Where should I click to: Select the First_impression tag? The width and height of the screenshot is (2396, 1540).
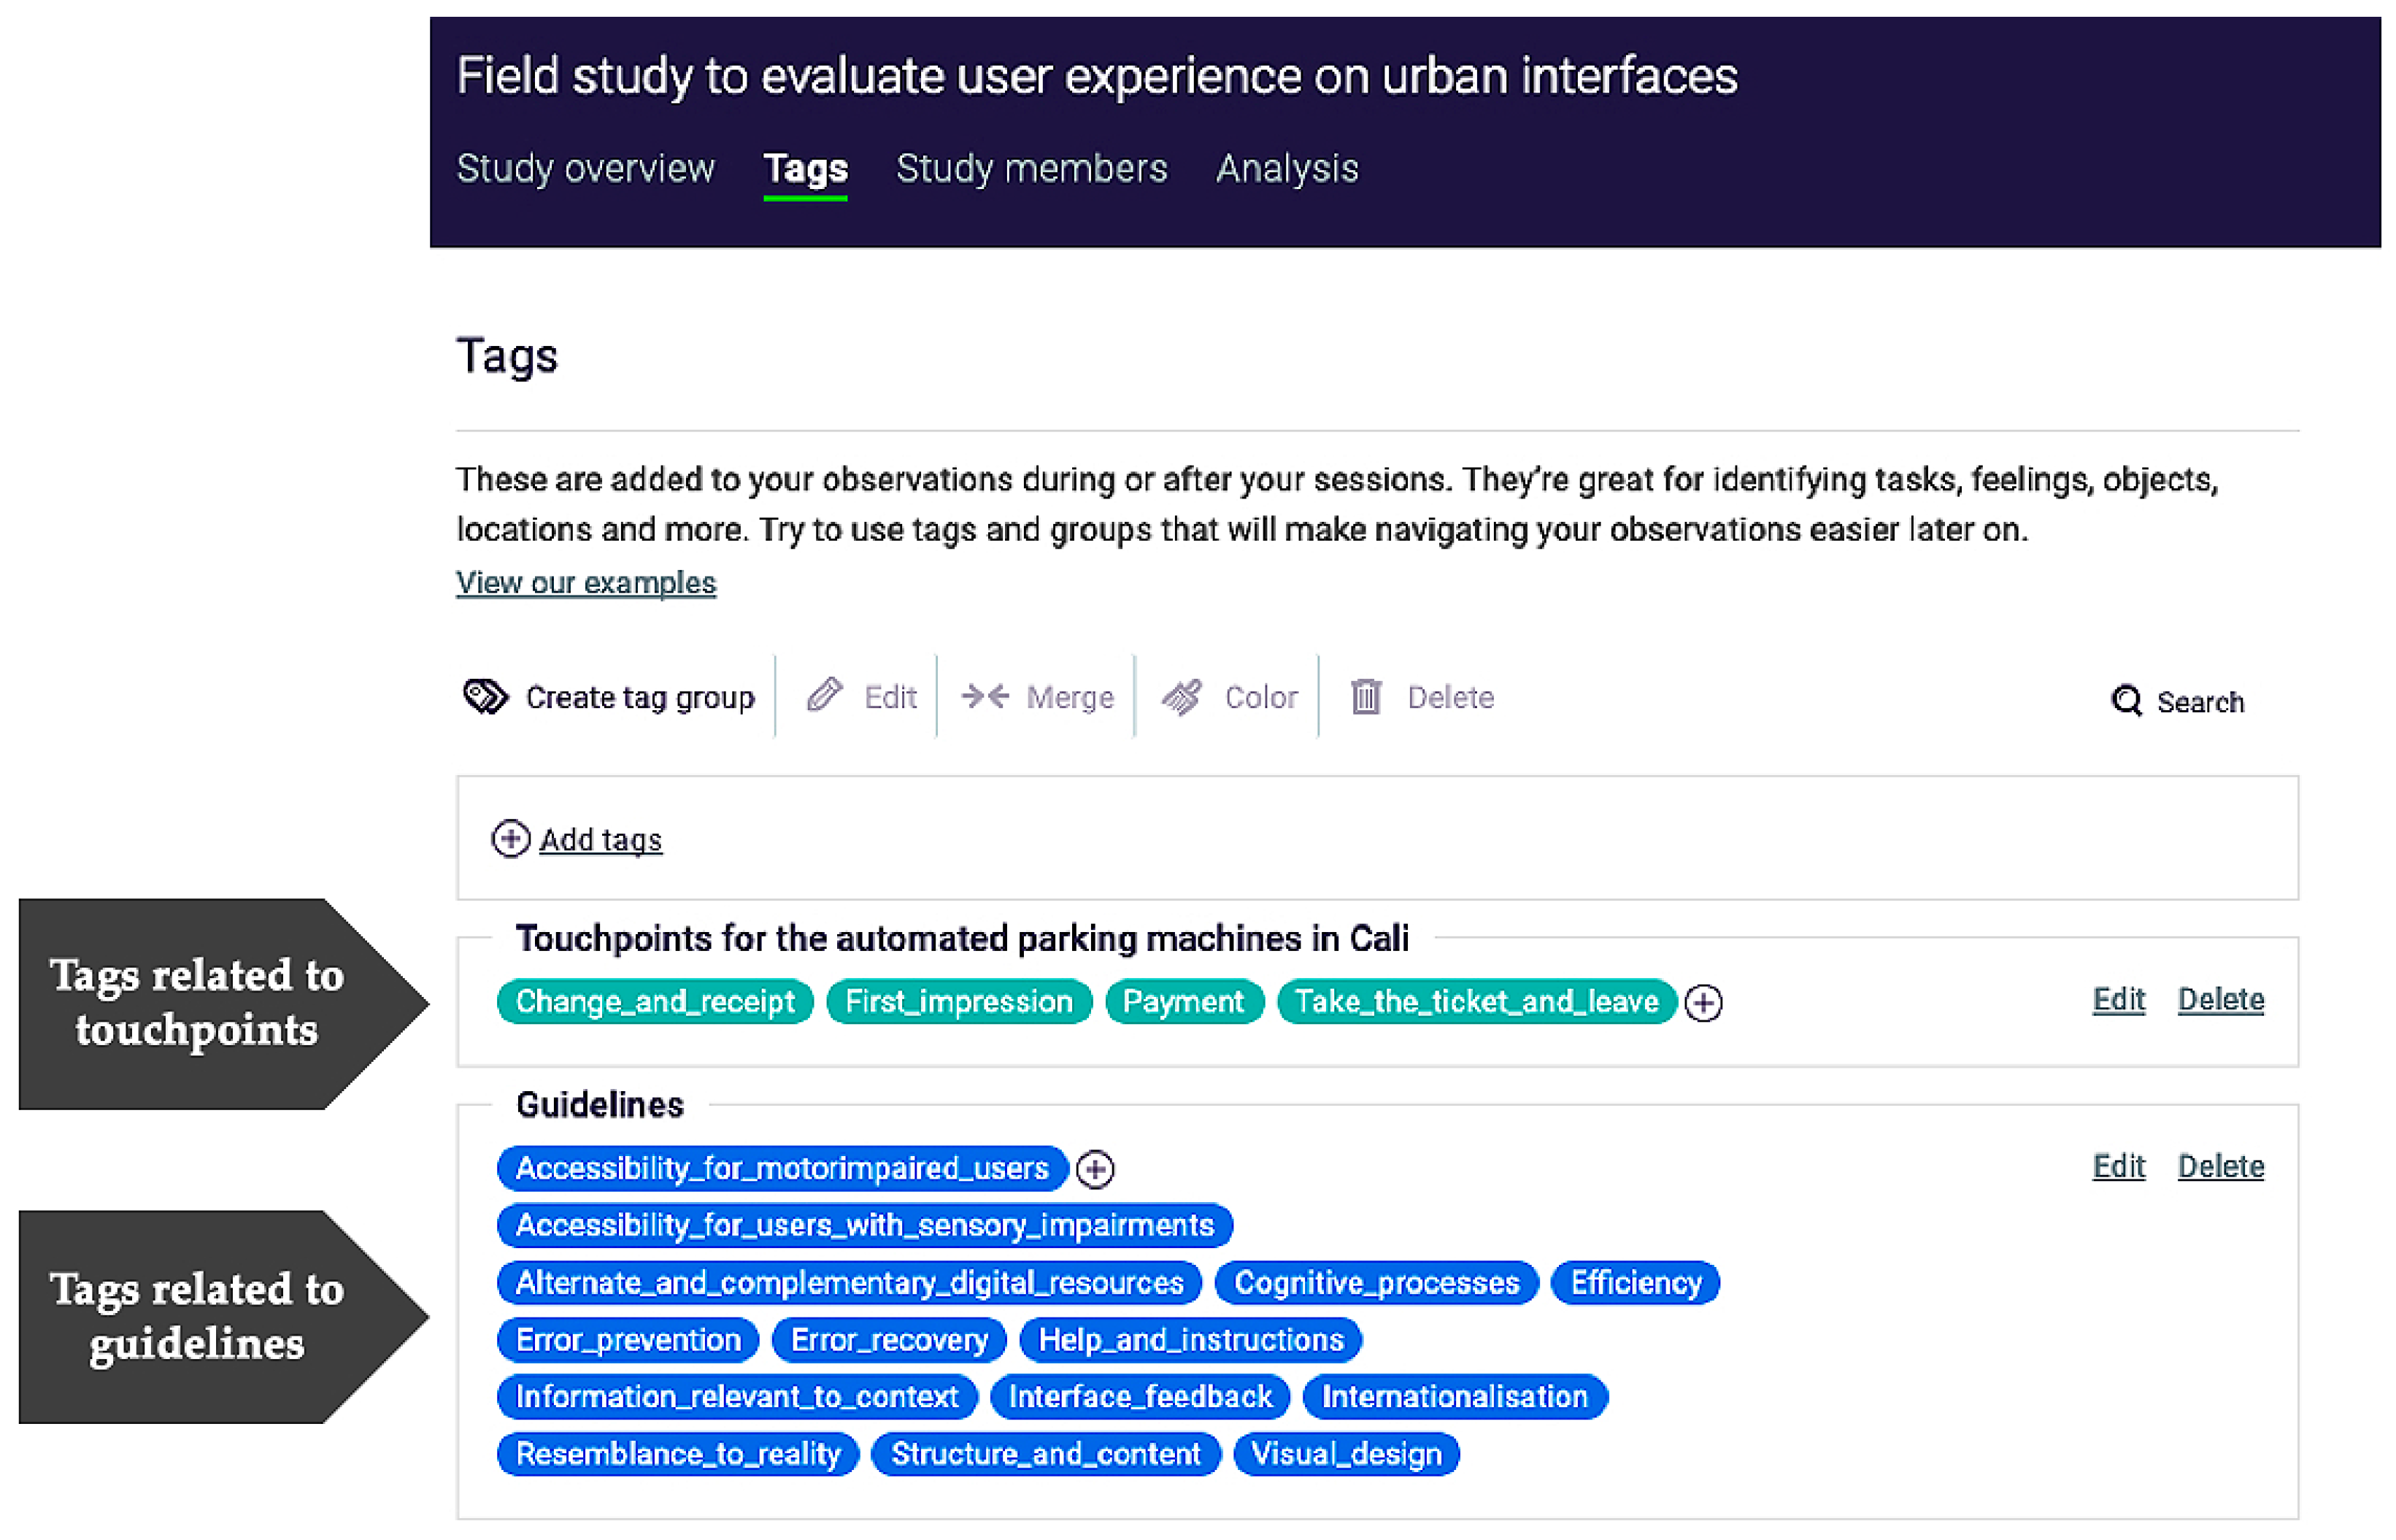tap(959, 1001)
